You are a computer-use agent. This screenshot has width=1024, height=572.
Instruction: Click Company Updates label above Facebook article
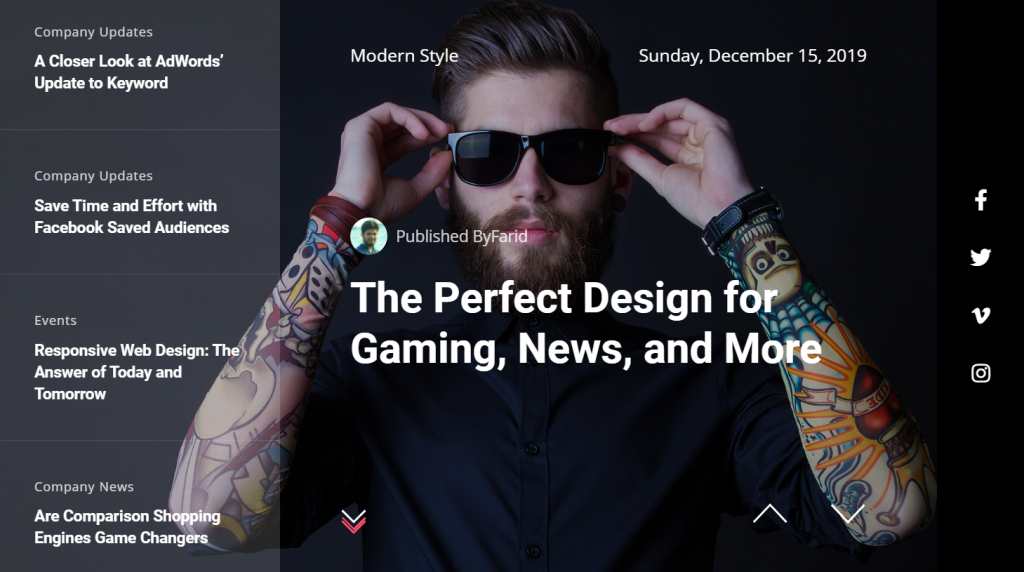click(x=93, y=176)
